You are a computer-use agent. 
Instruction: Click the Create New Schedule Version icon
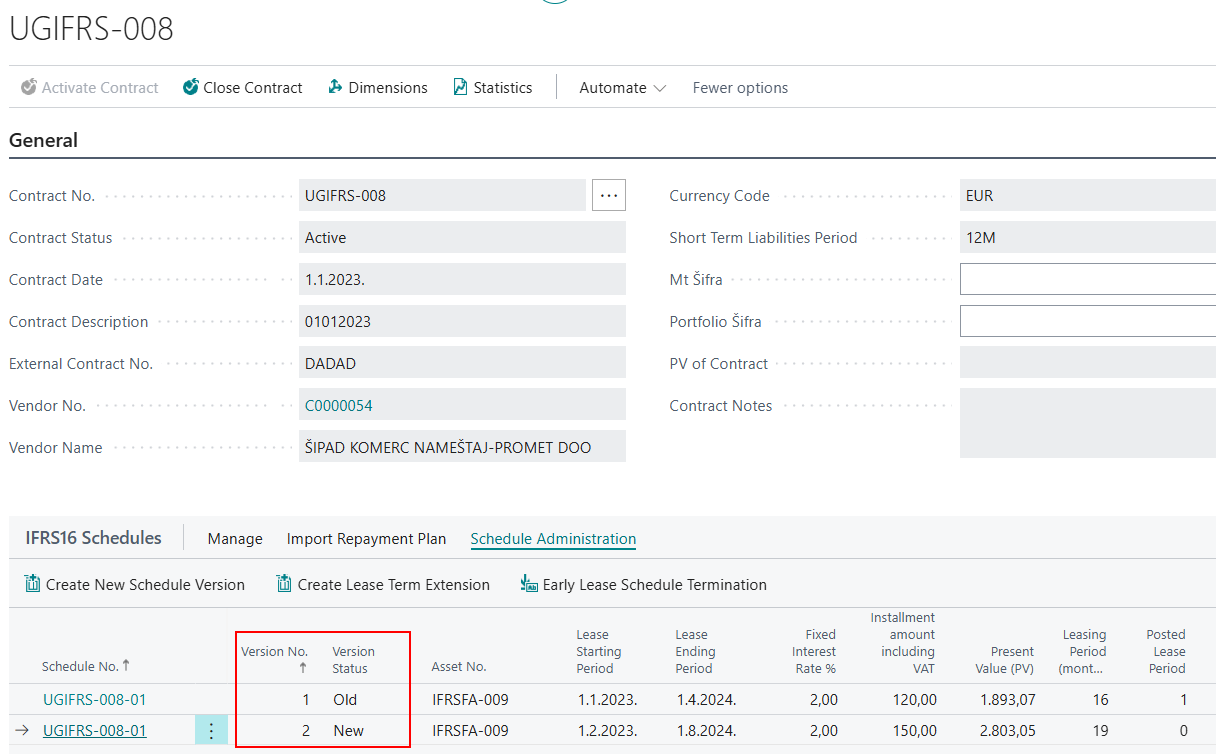click(x=33, y=584)
